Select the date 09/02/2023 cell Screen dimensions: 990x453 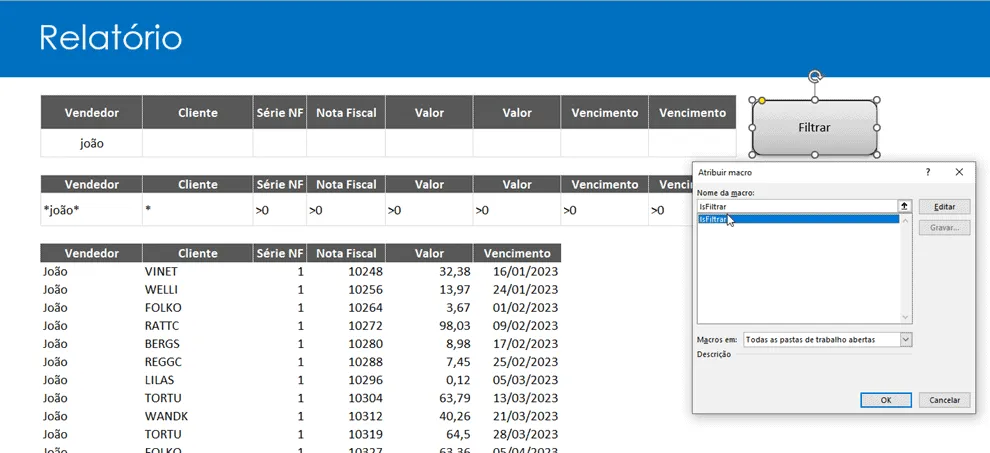point(517,326)
